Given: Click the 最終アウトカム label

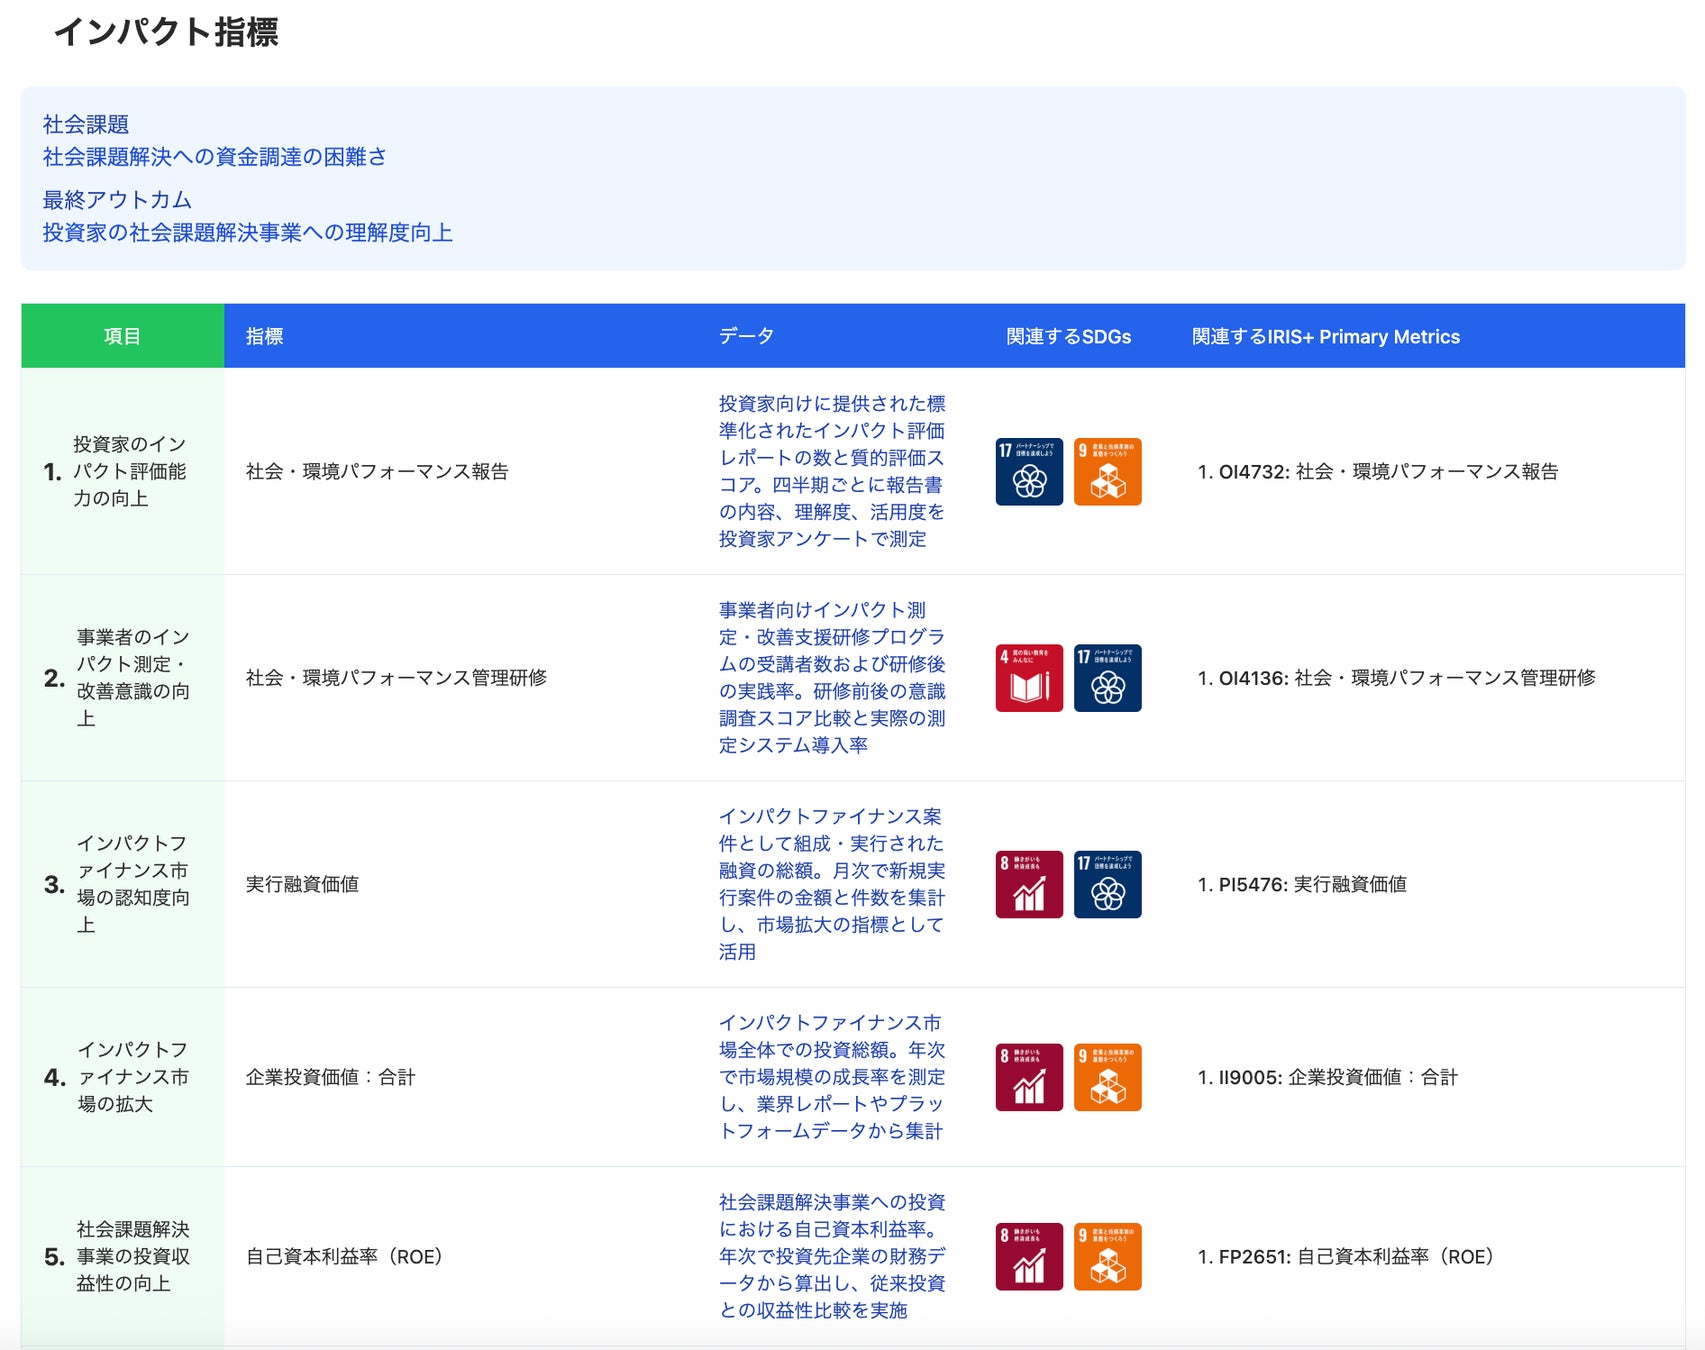Looking at the screenshot, I should pos(117,200).
